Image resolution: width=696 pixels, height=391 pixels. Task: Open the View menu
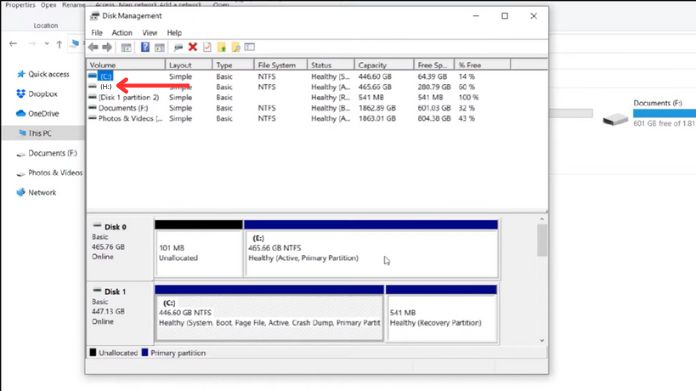(x=150, y=33)
